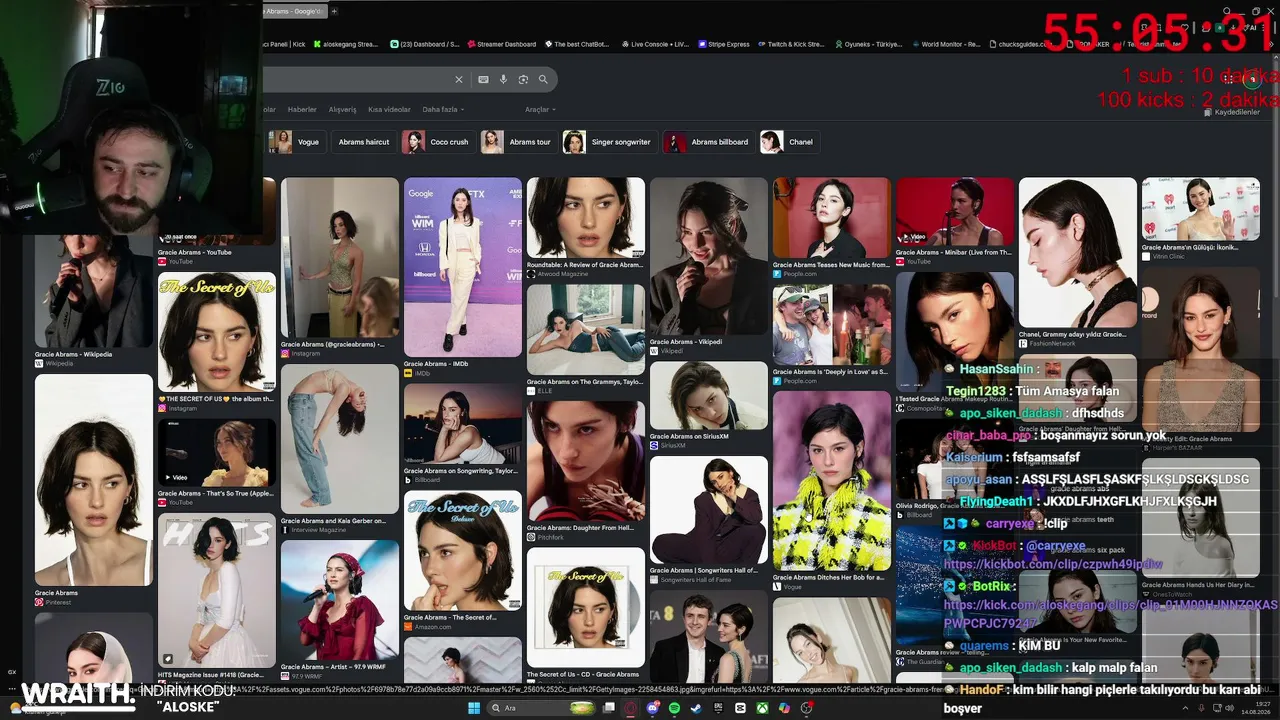
Task: Open Epic Games launcher in taskbar
Action: pos(718,708)
